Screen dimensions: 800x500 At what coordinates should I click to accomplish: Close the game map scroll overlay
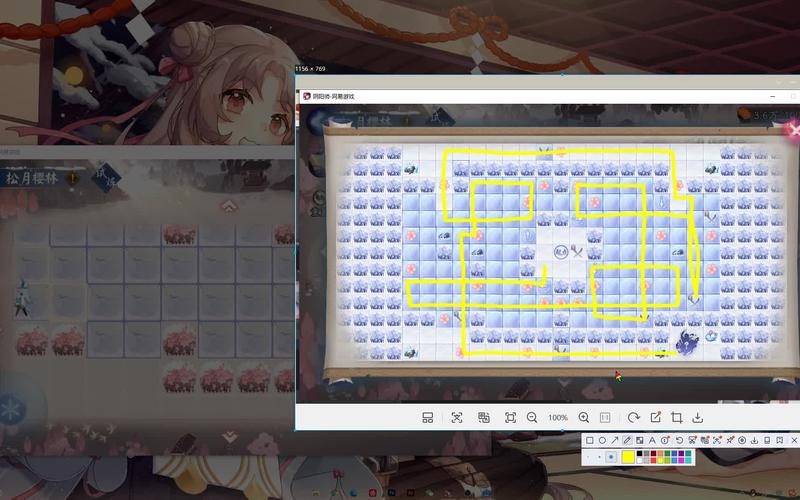794,130
